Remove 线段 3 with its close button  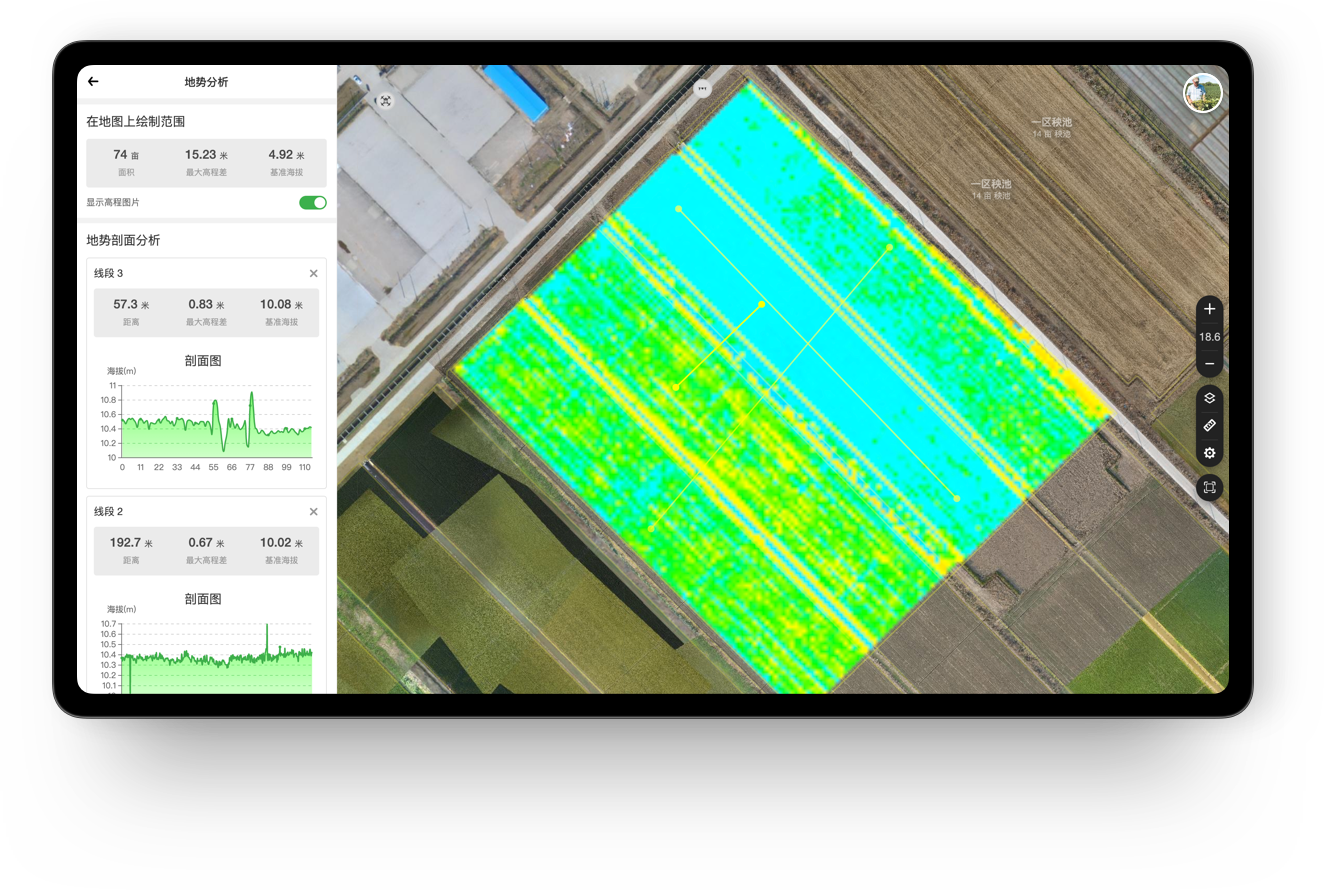click(x=313, y=274)
